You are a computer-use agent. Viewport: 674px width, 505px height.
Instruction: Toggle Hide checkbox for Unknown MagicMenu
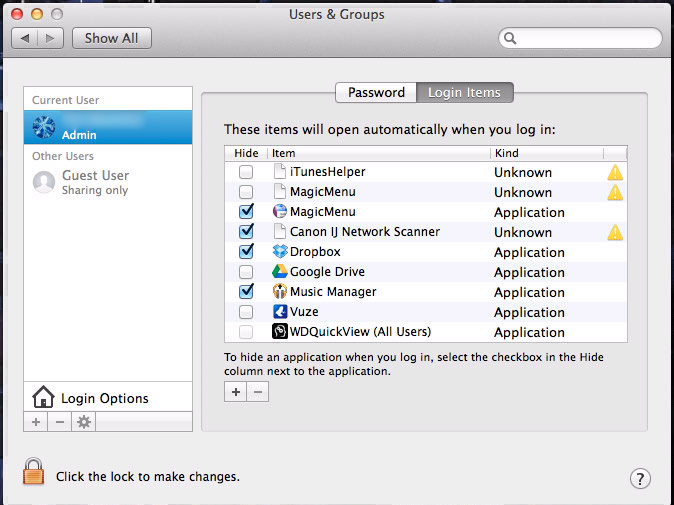(246, 192)
